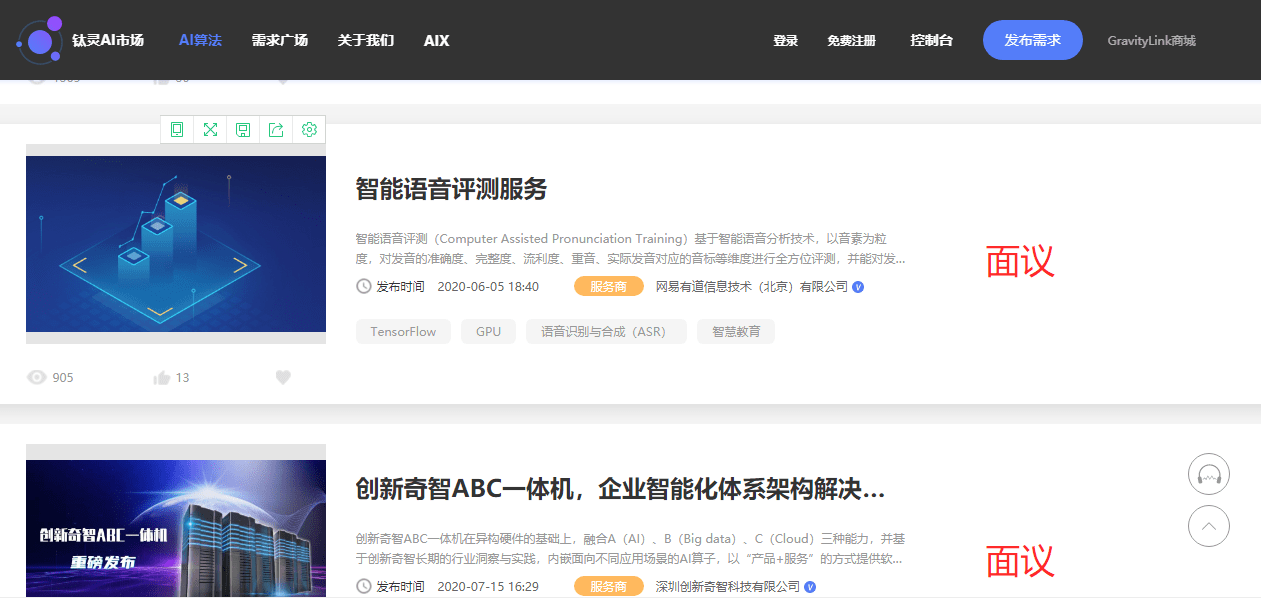This screenshot has height=602, width=1261.
Task: Select the GPU tag
Action: pos(488,331)
